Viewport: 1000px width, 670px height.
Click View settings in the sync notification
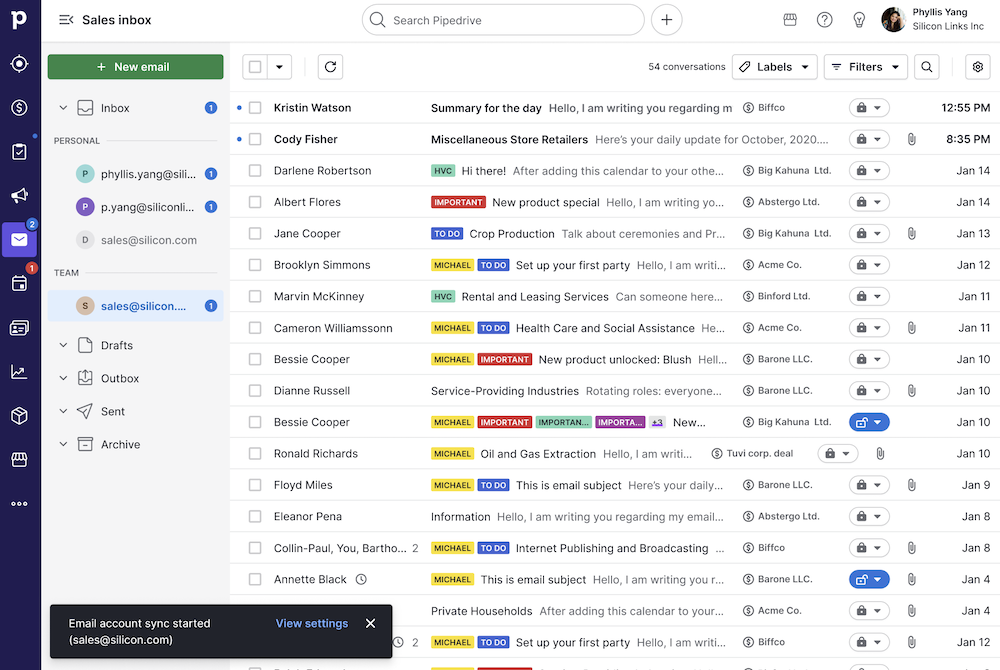tap(312, 623)
